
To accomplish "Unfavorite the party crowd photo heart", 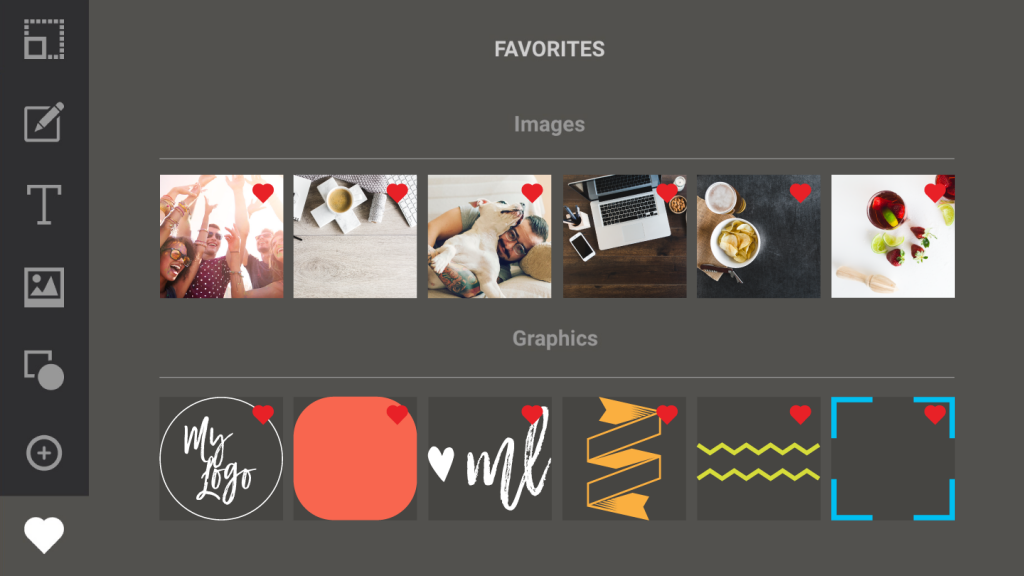I will 263,193.
